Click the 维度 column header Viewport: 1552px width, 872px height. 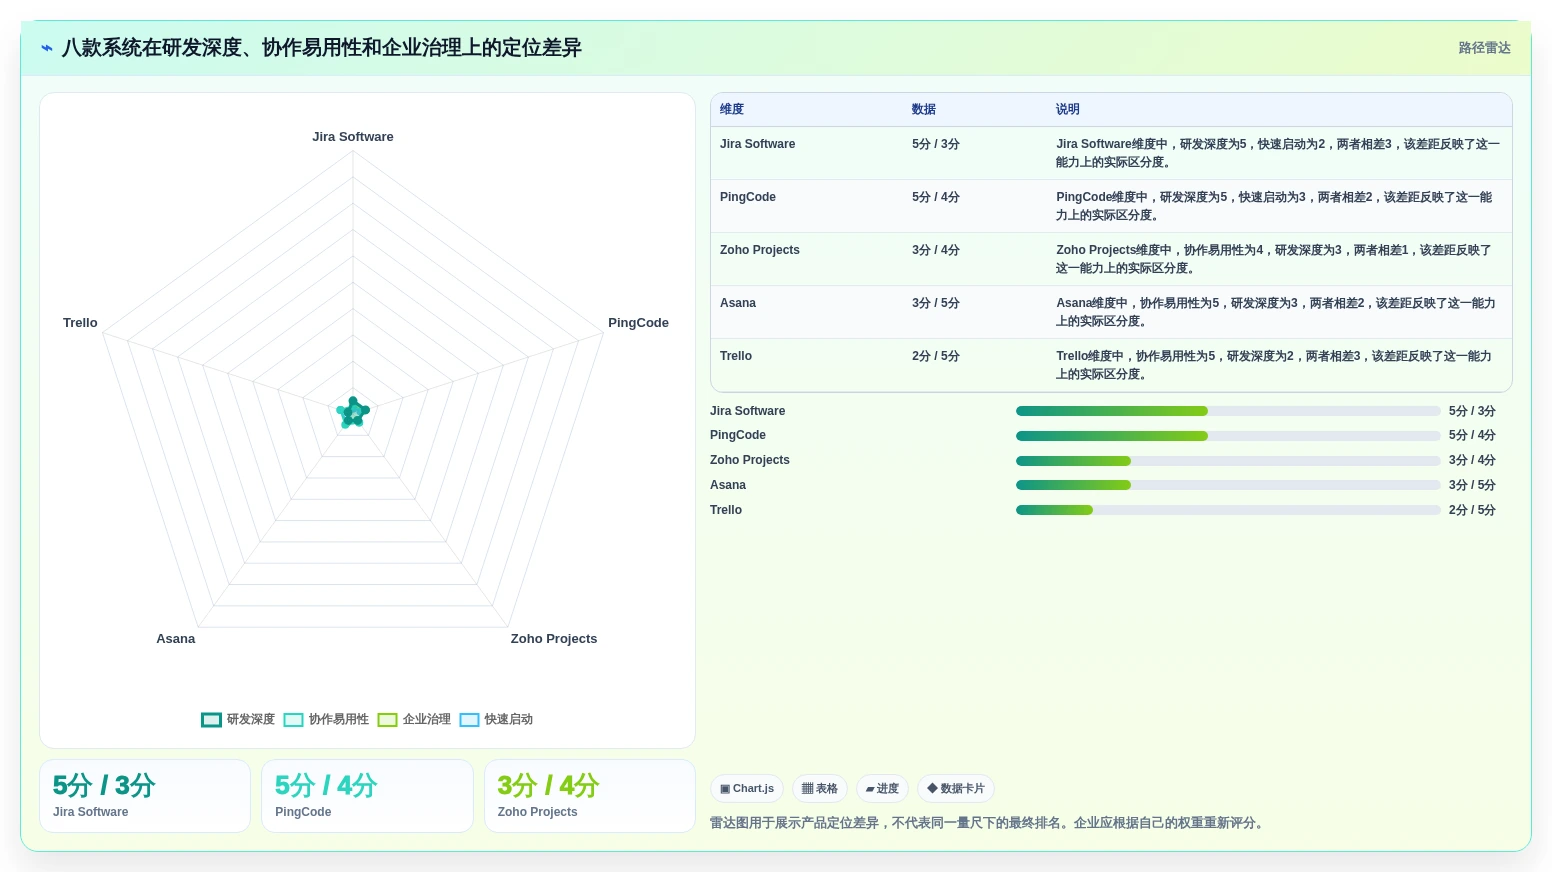(x=732, y=110)
